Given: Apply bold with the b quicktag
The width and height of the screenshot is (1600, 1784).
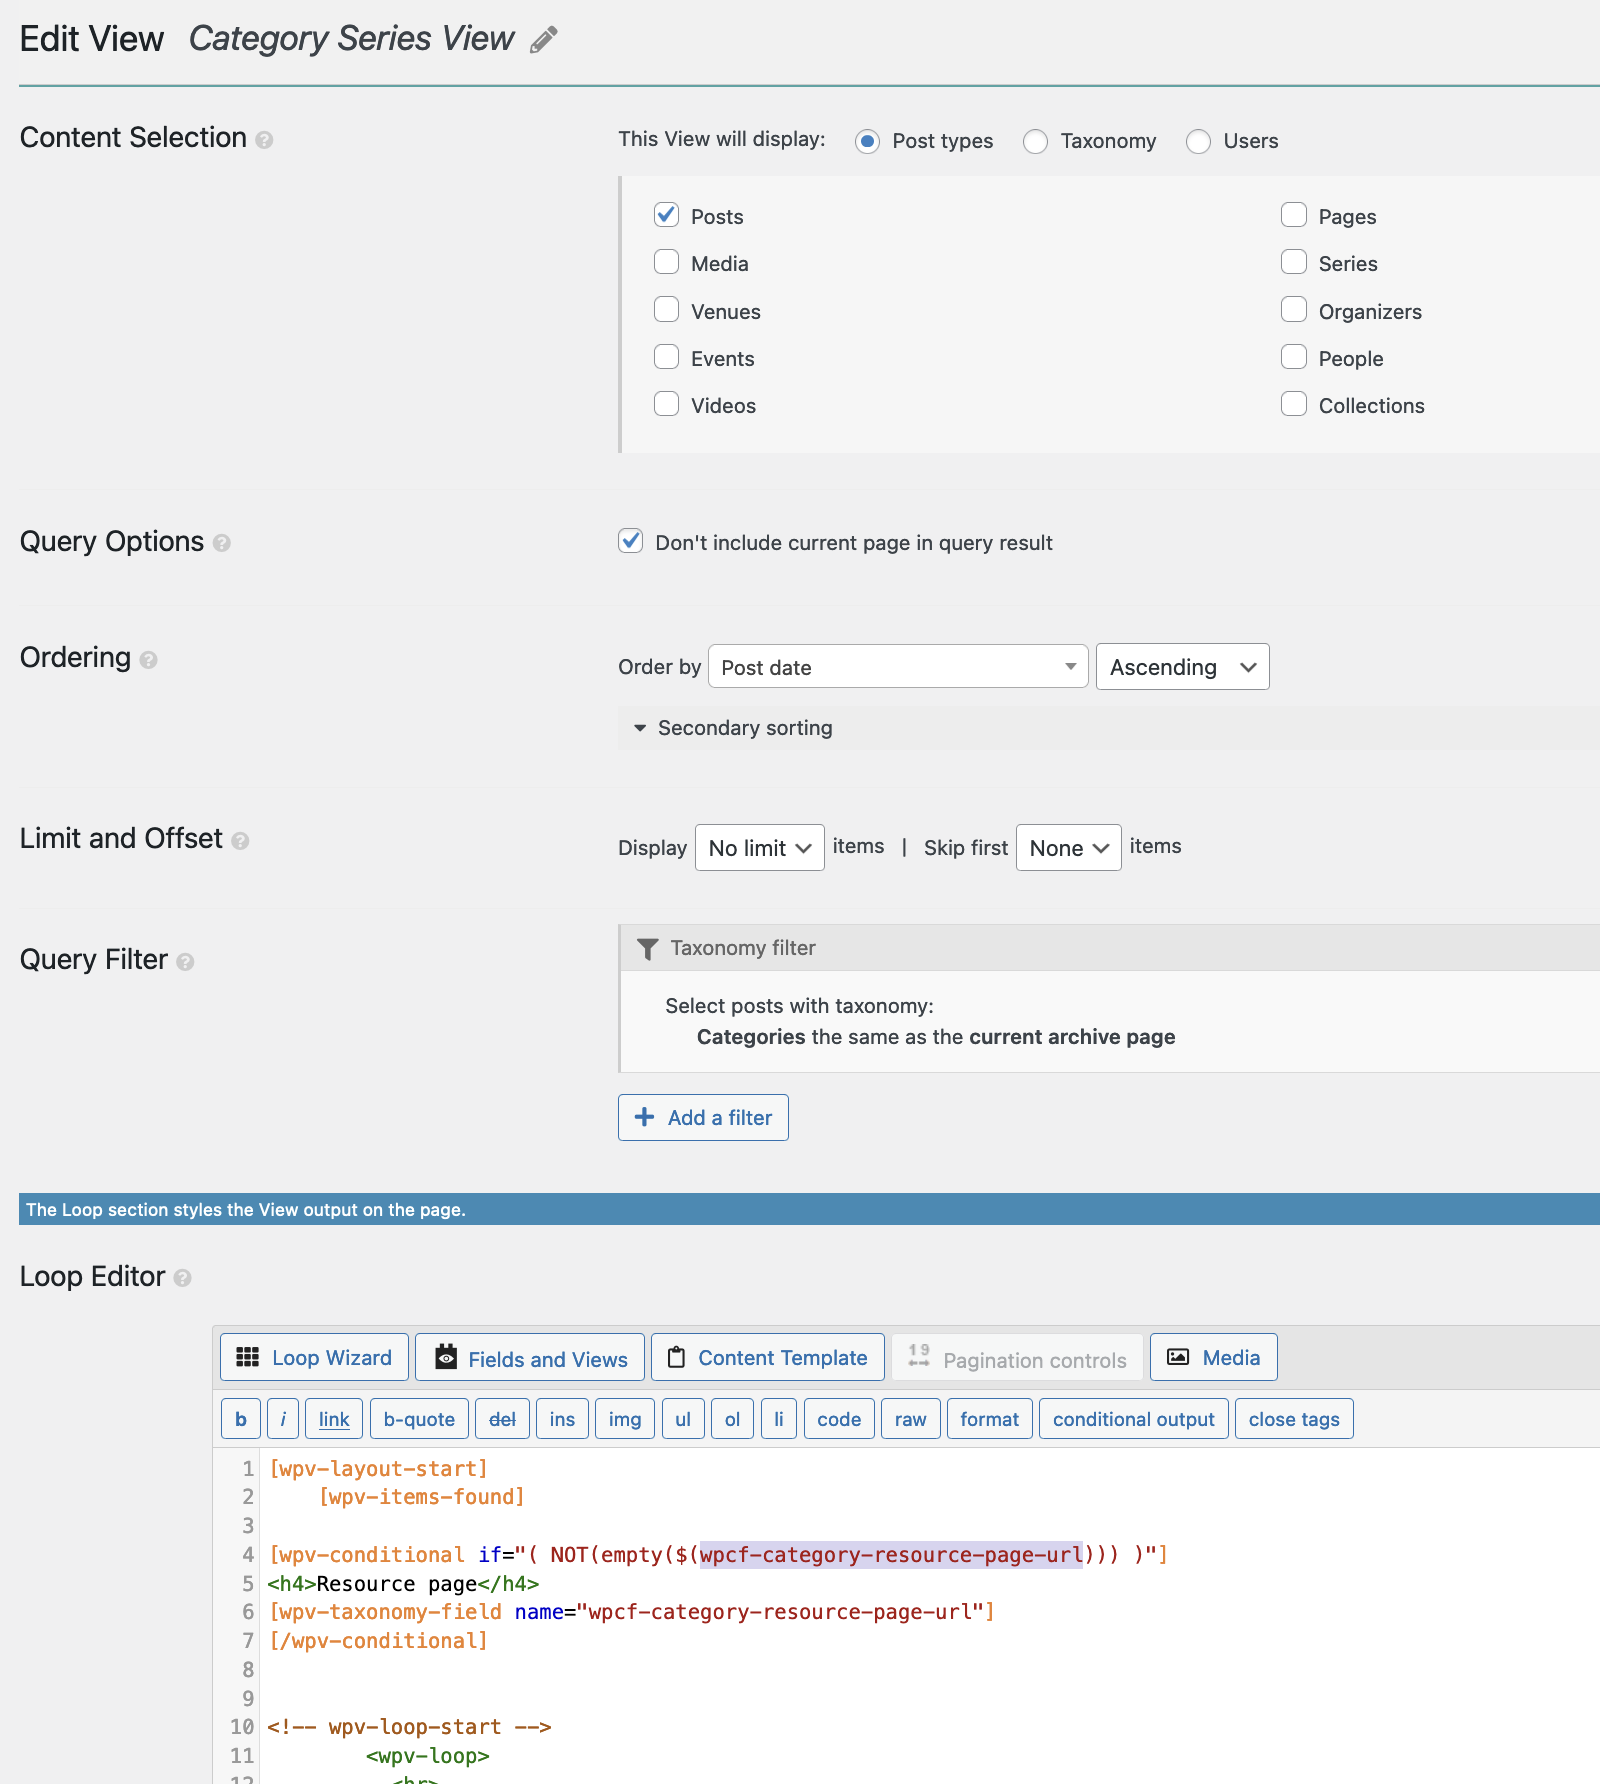Looking at the screenshot, I should pyautogui.click(x=241, y=1420).
